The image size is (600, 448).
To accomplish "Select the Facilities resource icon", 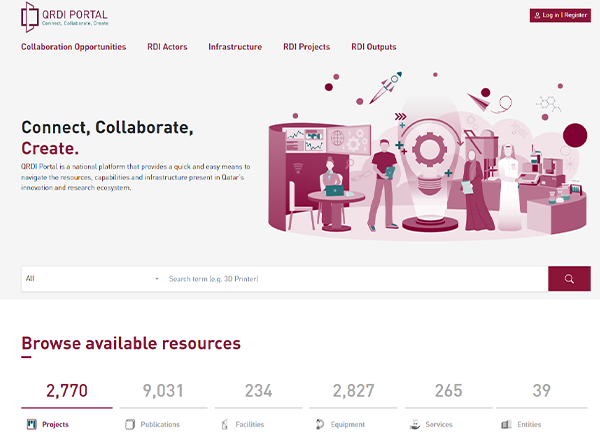I will pos(225,424).
